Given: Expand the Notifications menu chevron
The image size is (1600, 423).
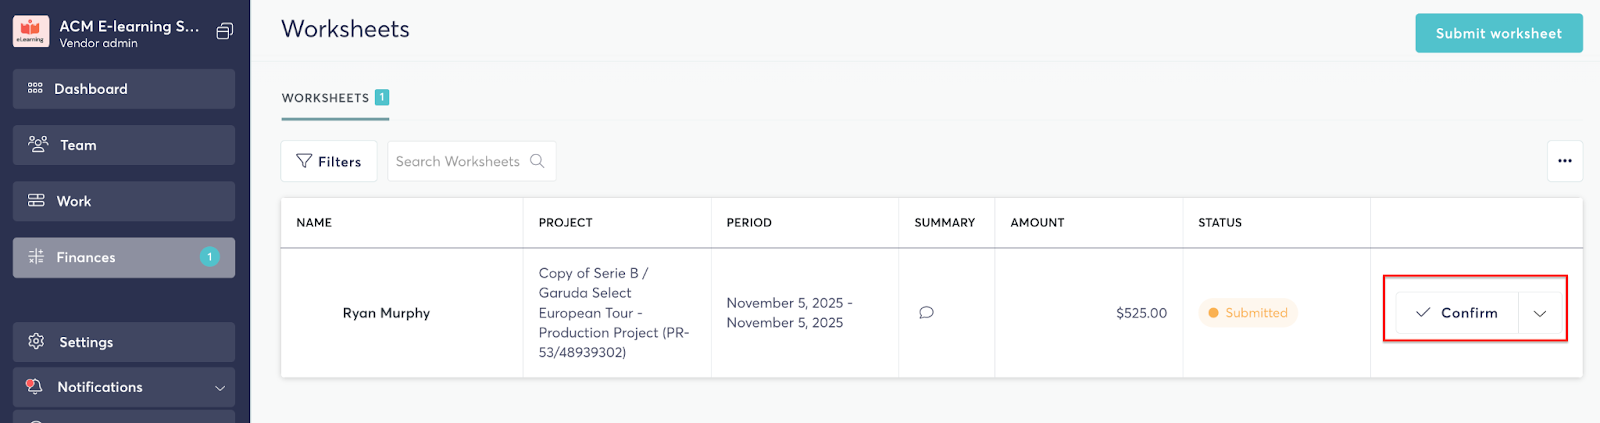Looking at the screenshot, I should point(220,388).
